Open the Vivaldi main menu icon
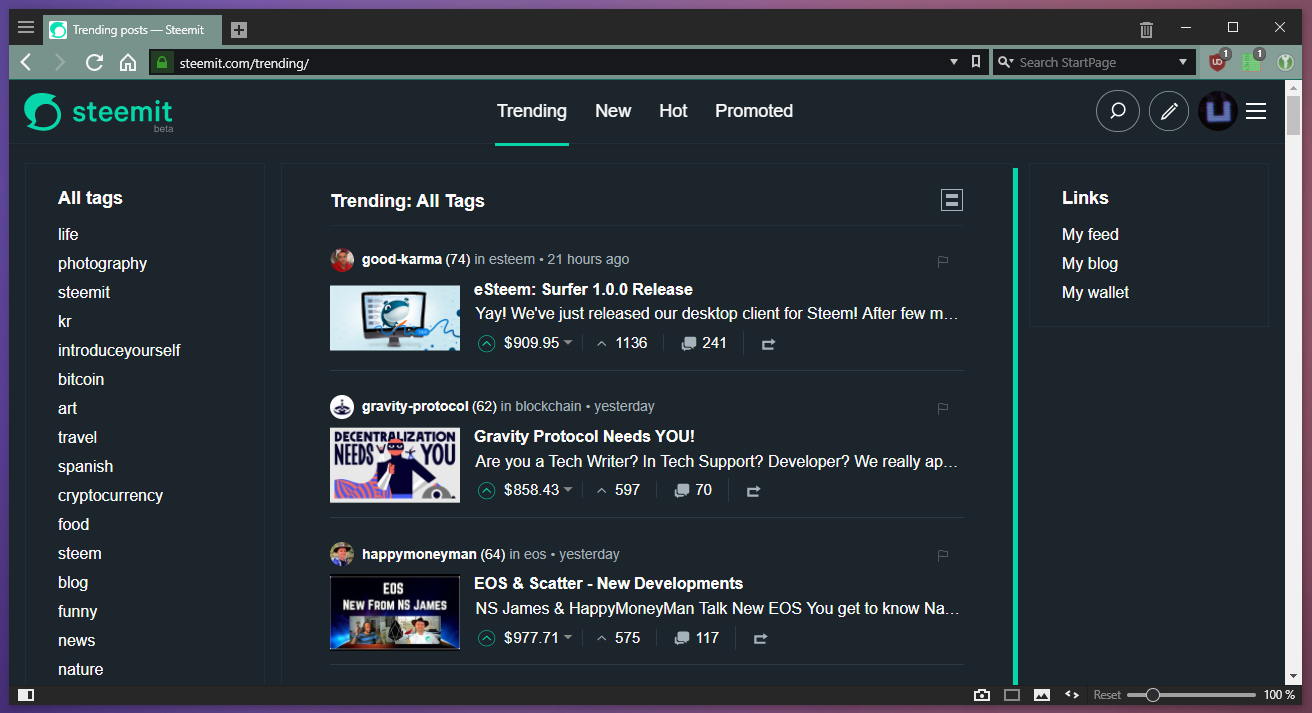 point(26,28)
